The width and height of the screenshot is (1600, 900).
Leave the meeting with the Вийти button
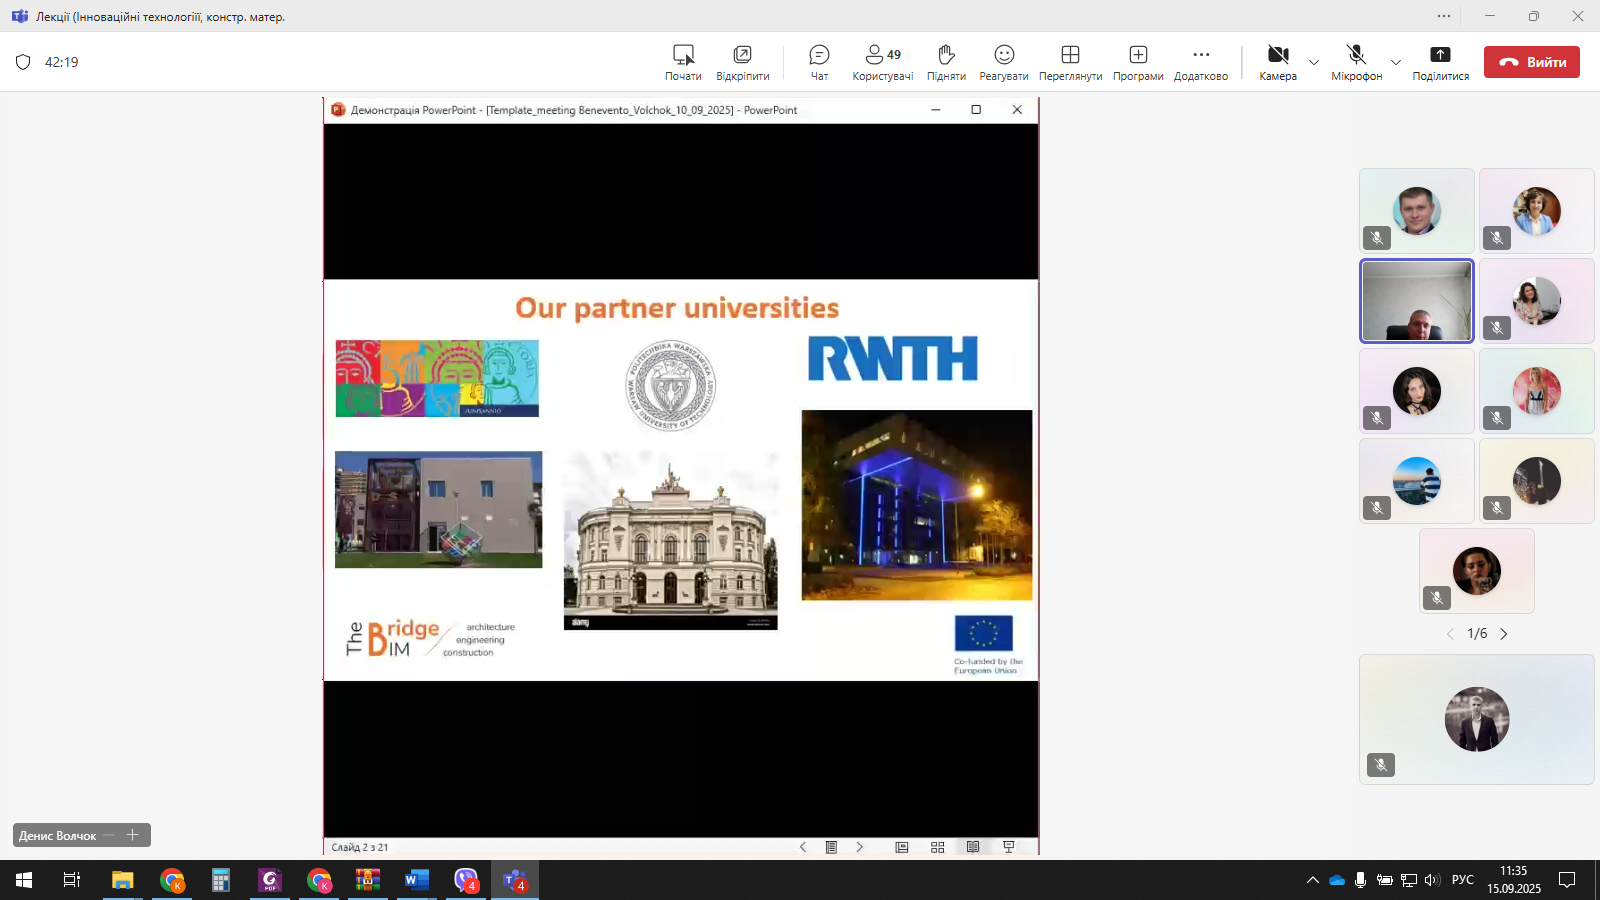coord(1531,62)
